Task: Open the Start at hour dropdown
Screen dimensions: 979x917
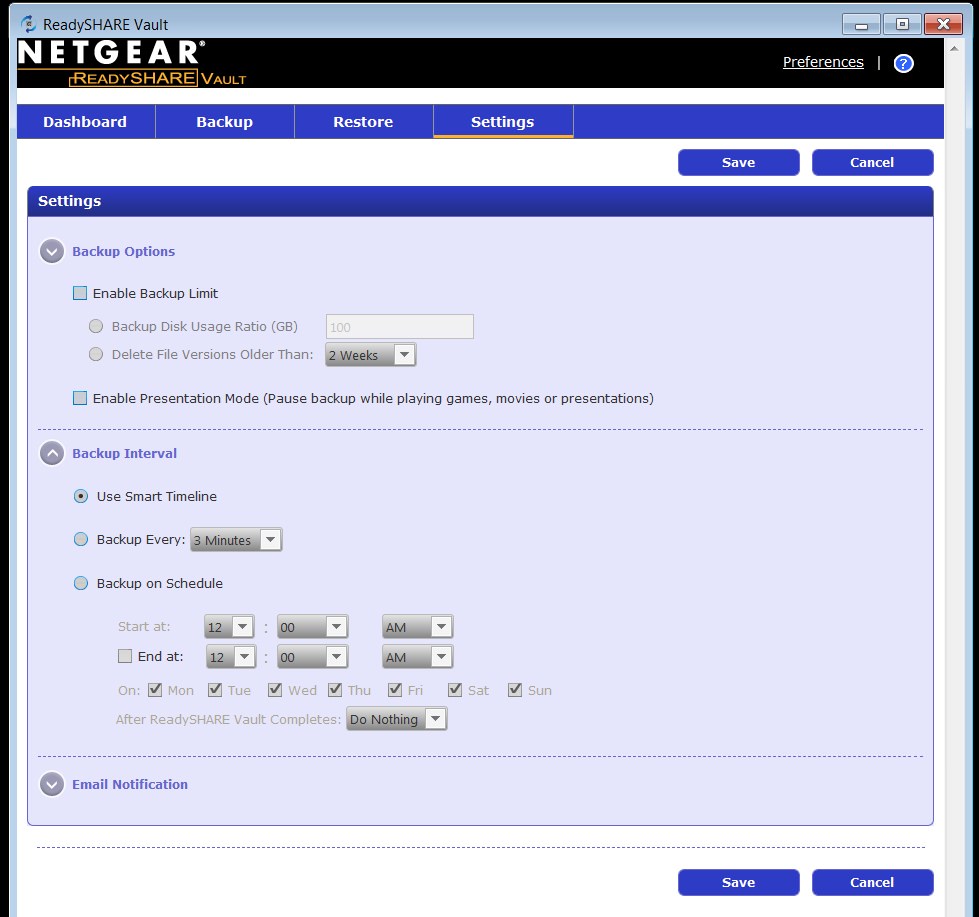Action: [229, 627]
